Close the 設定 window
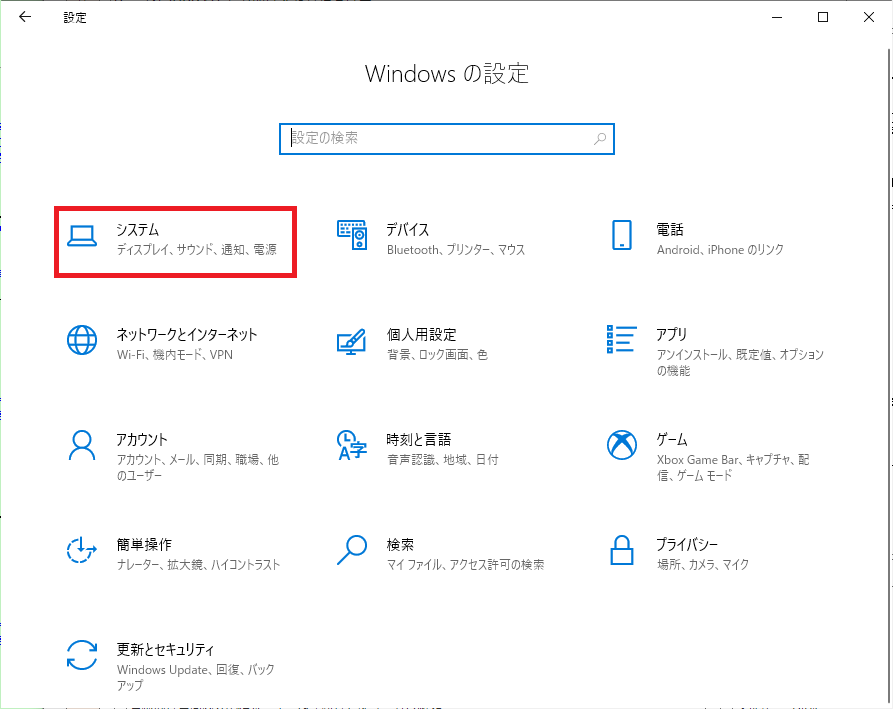 (869, 17)
